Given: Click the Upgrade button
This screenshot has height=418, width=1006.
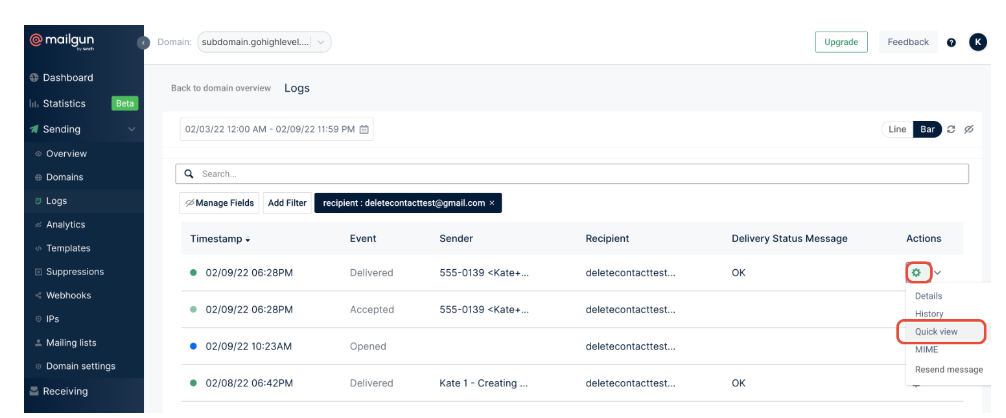Looking at the screenshot, I should point(841,42).
